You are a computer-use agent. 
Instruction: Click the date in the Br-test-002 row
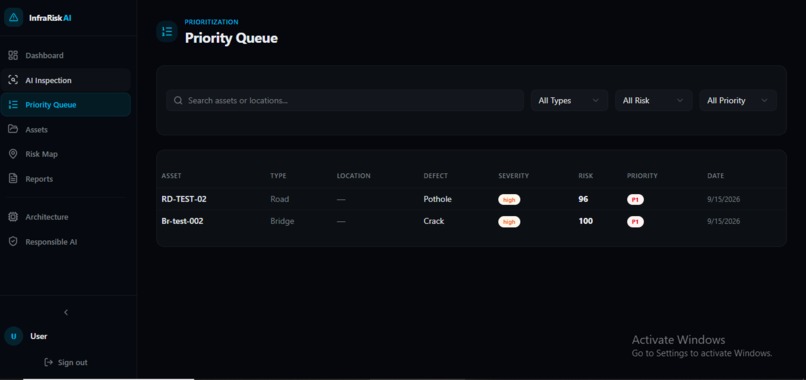click(x=724, y=221)
